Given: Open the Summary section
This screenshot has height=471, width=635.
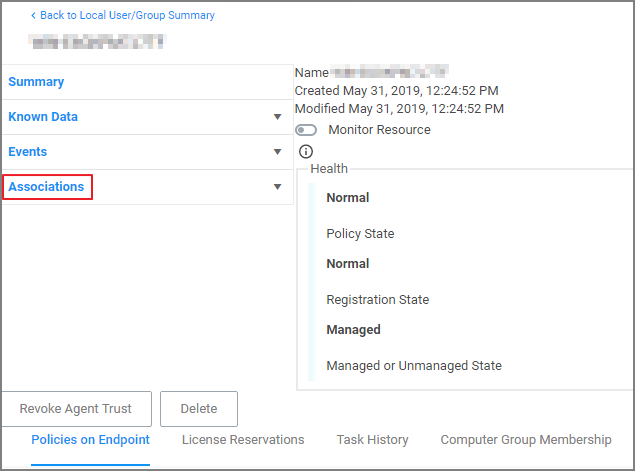Looking at the screenshot, I should 36,82.
